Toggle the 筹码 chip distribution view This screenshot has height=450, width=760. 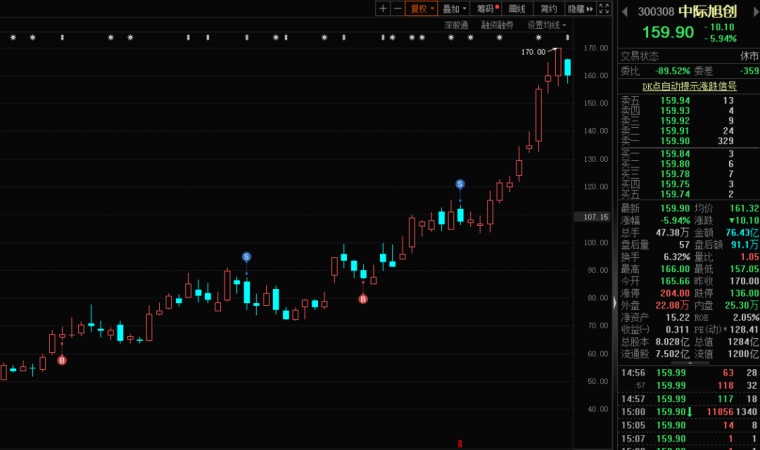click(486, 8)
